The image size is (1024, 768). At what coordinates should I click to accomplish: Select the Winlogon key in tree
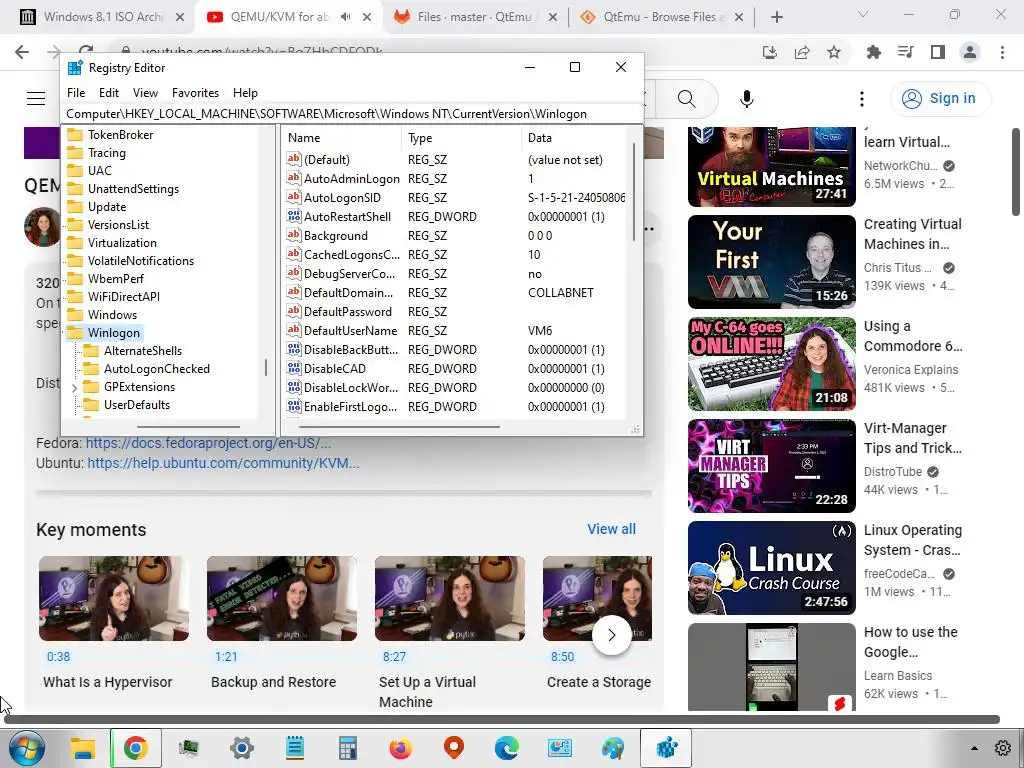(114, 333)
